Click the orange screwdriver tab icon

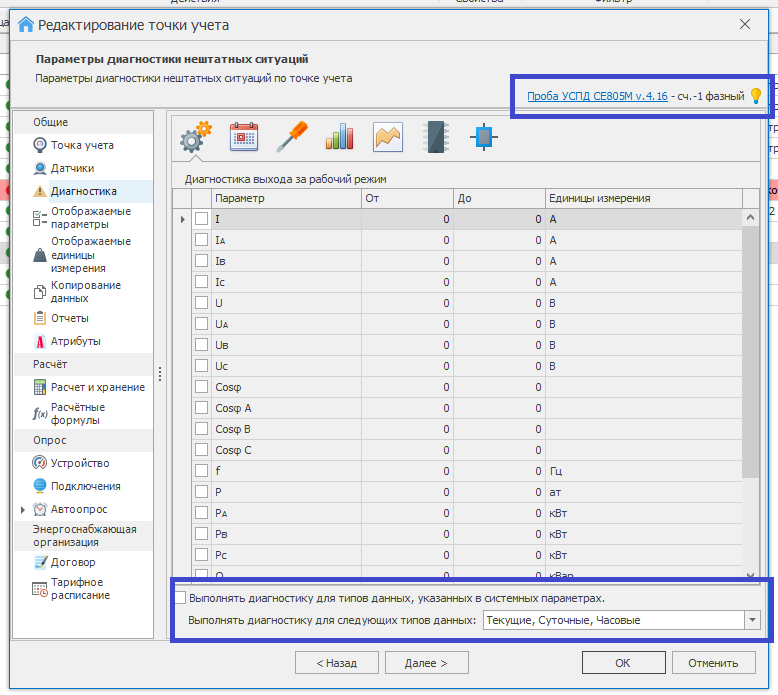pos(292,136)
